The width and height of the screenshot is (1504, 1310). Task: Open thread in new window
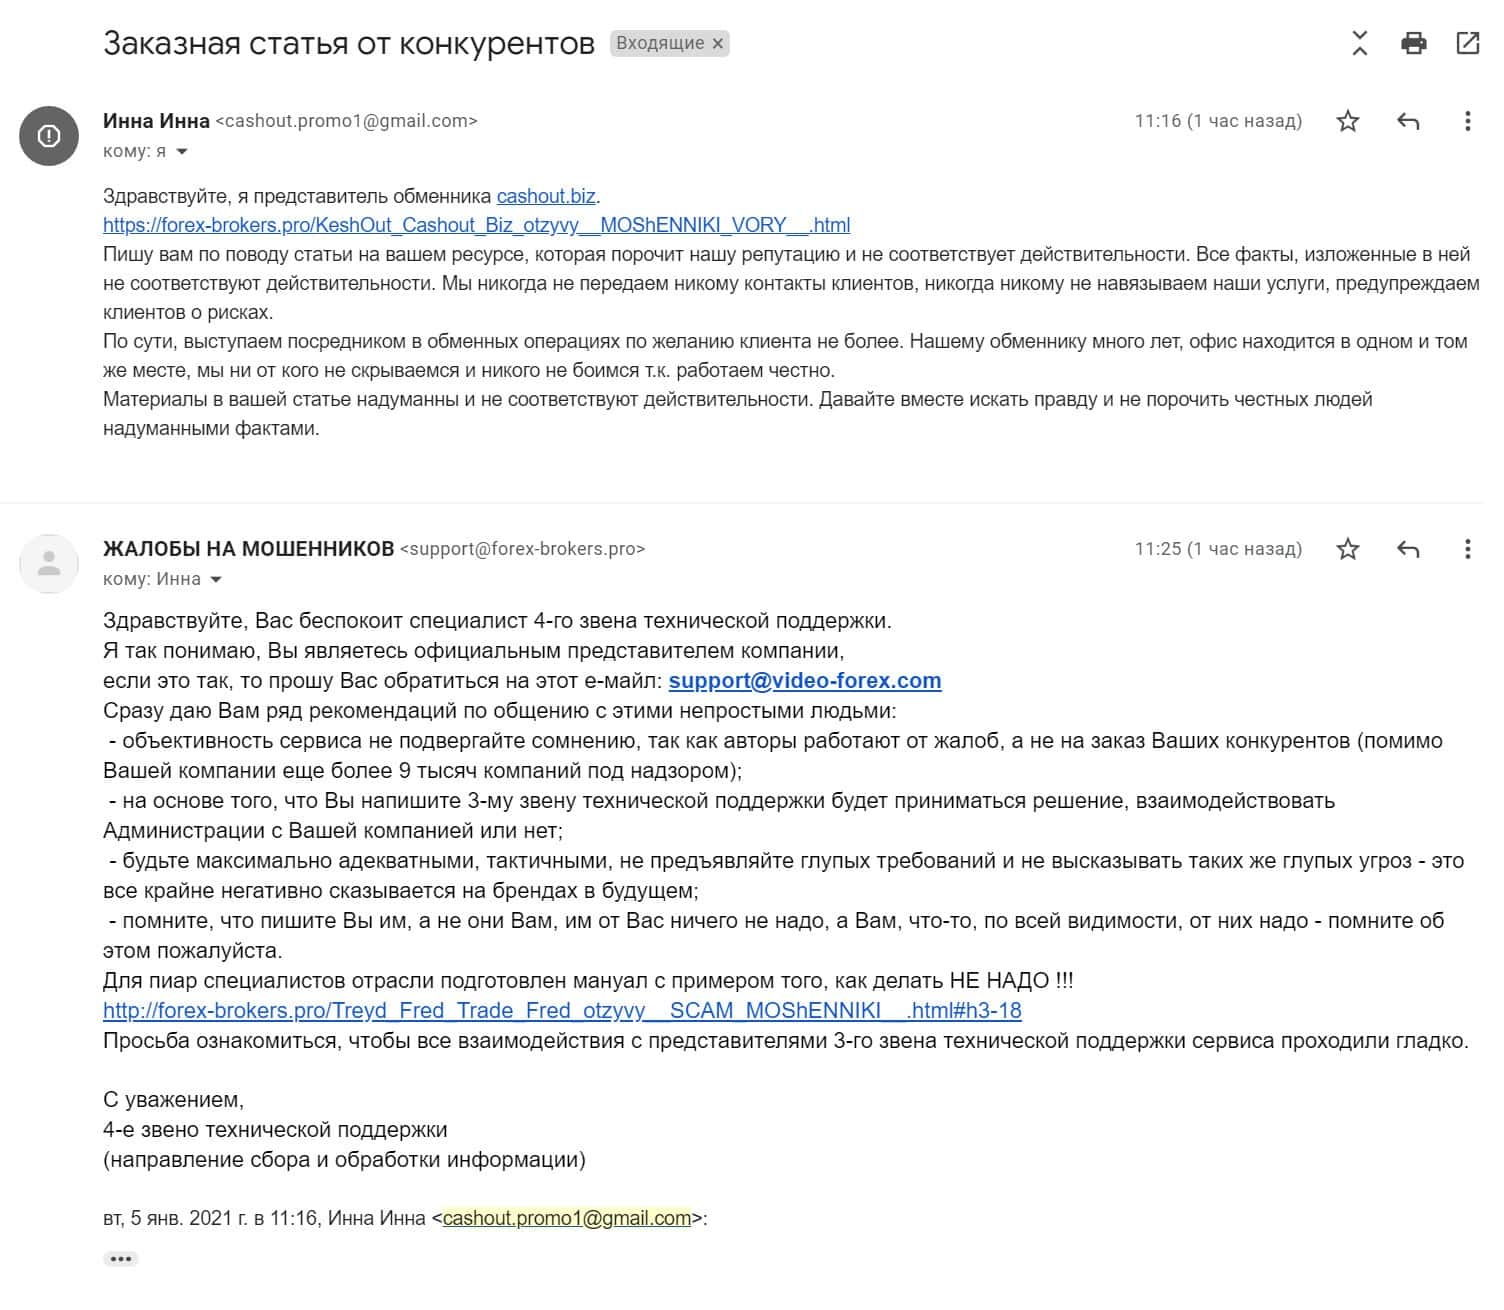pos(1467,43)
